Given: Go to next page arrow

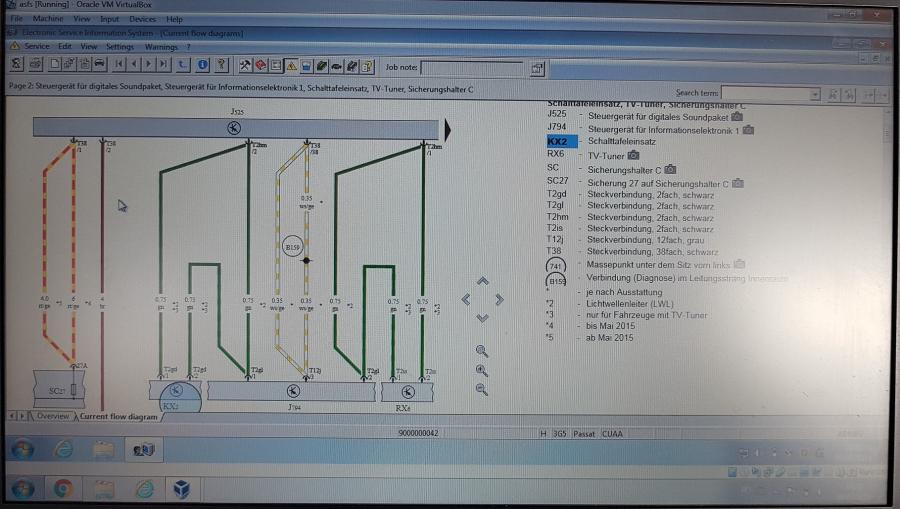Looking at the screenshot, I should (x=149, y=64).
